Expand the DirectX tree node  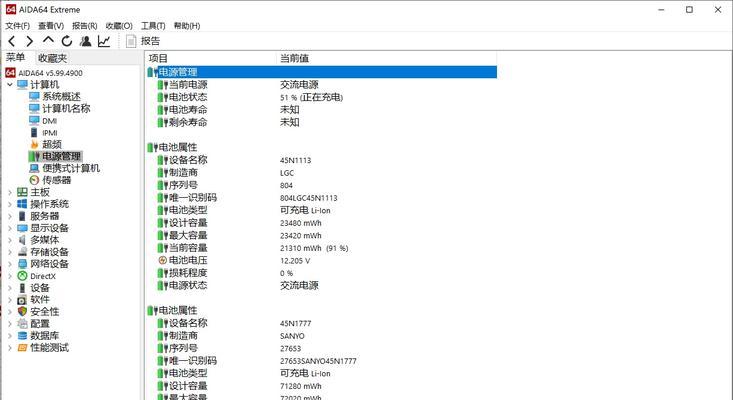(10, 276)
